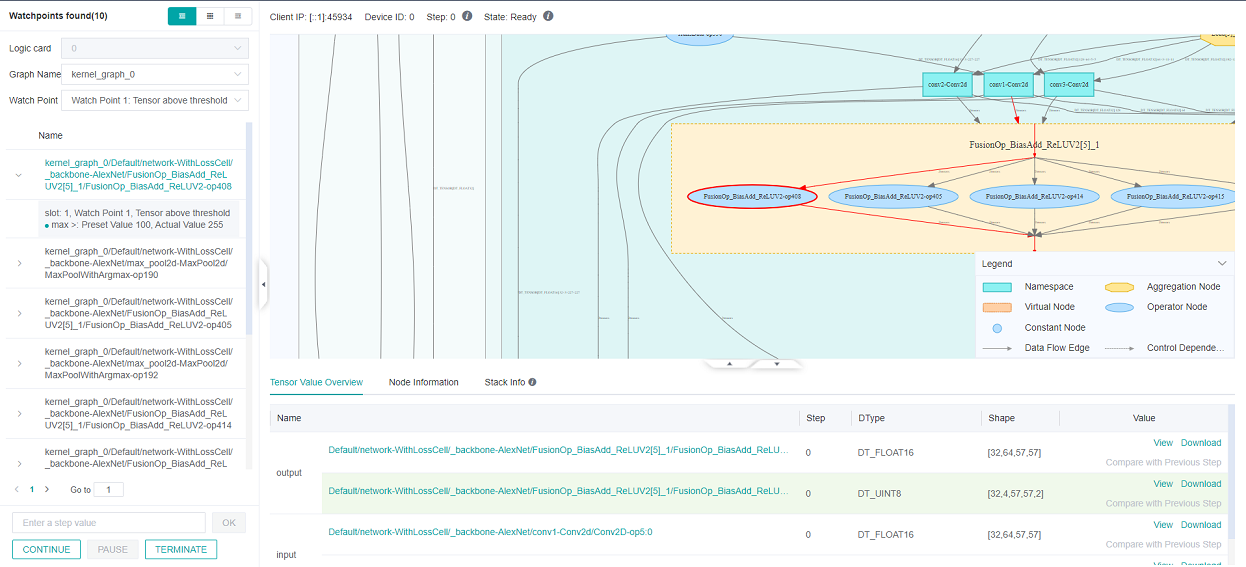Screen dimensions: 1246x567
Task: Click the info icon on Stack Info tab
Action: click(x=532, y=382)
